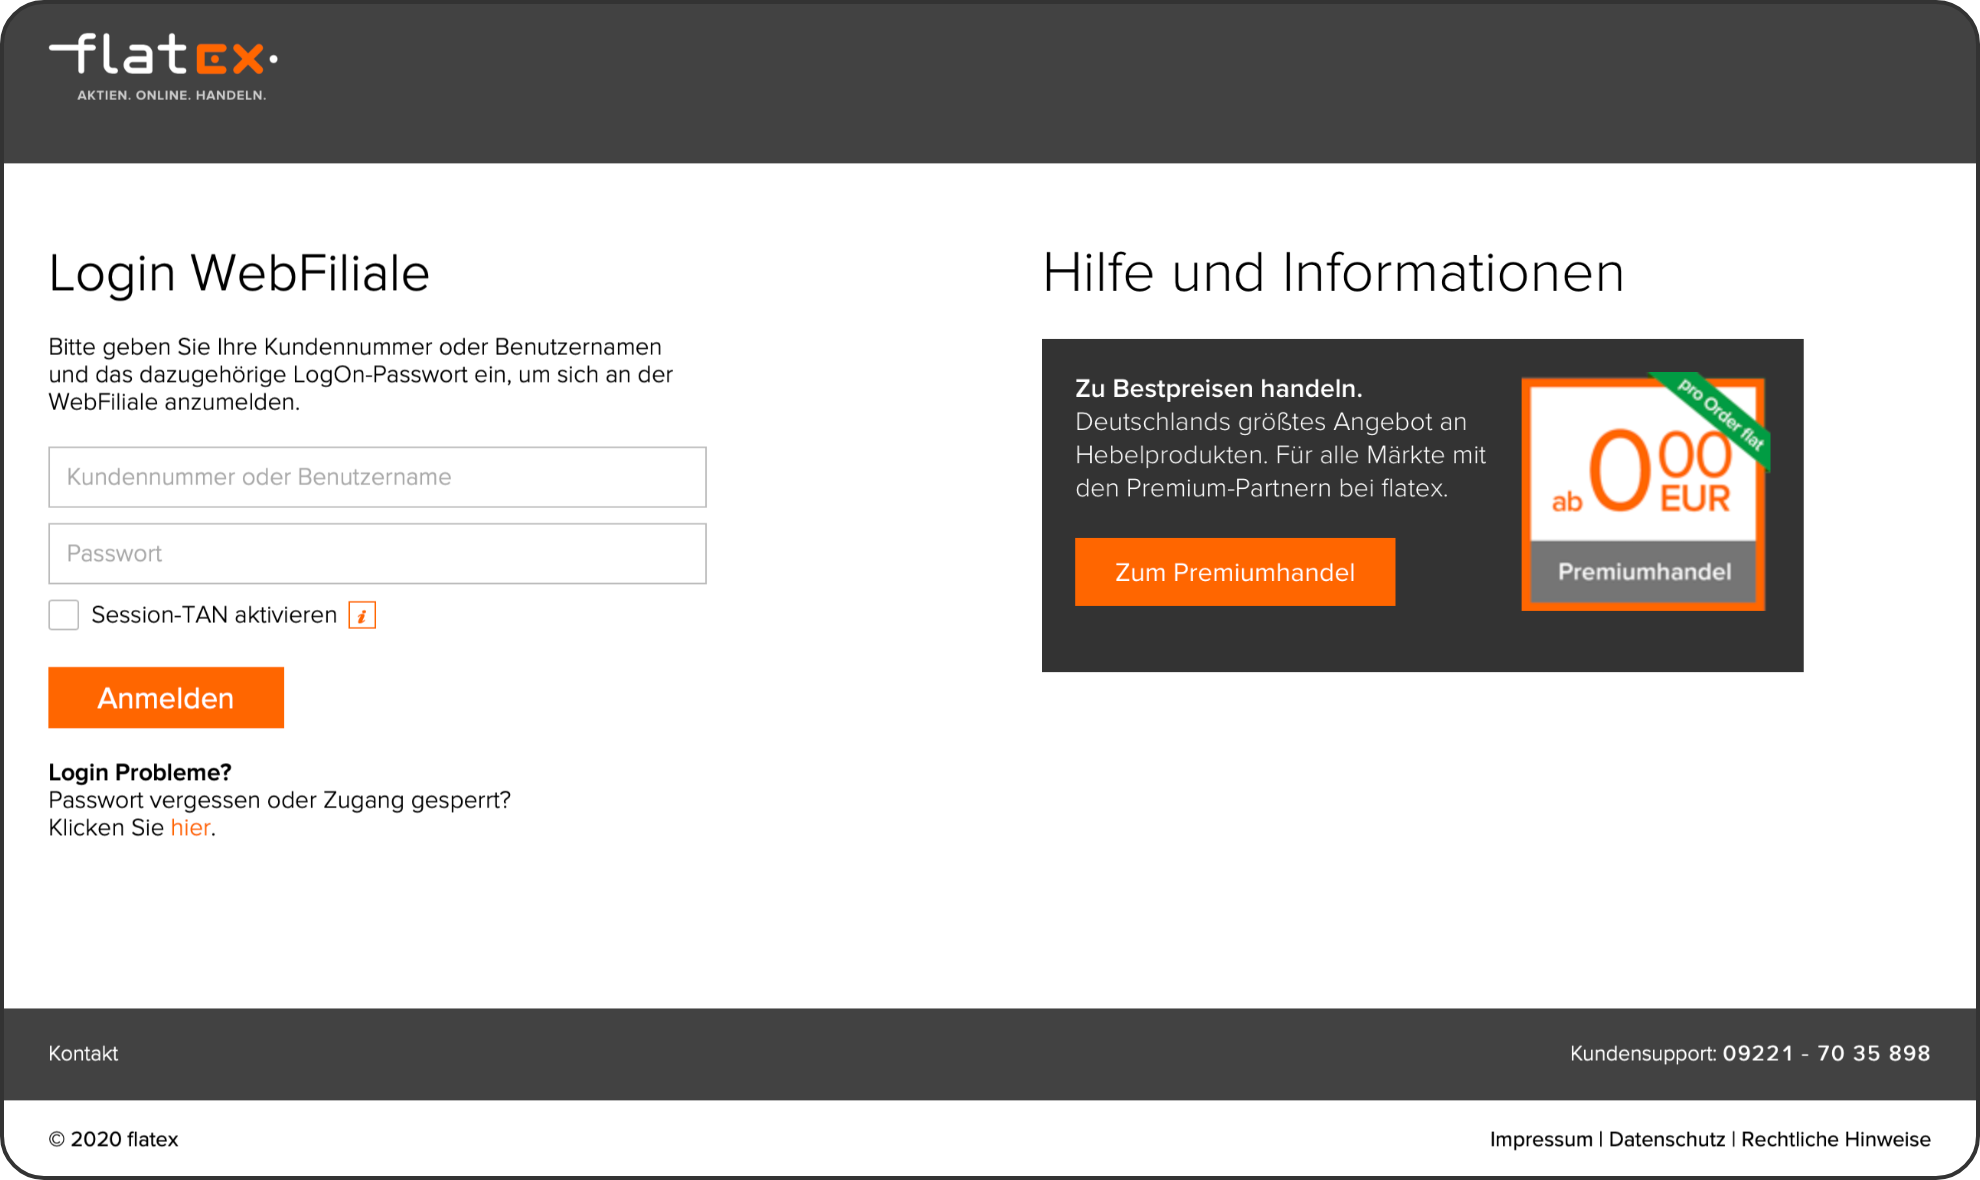Screen dimensions: 1980x1180
Task: Click the © 2020 flatex notice
Action: pyautogui.click(x=113, y=1139)
